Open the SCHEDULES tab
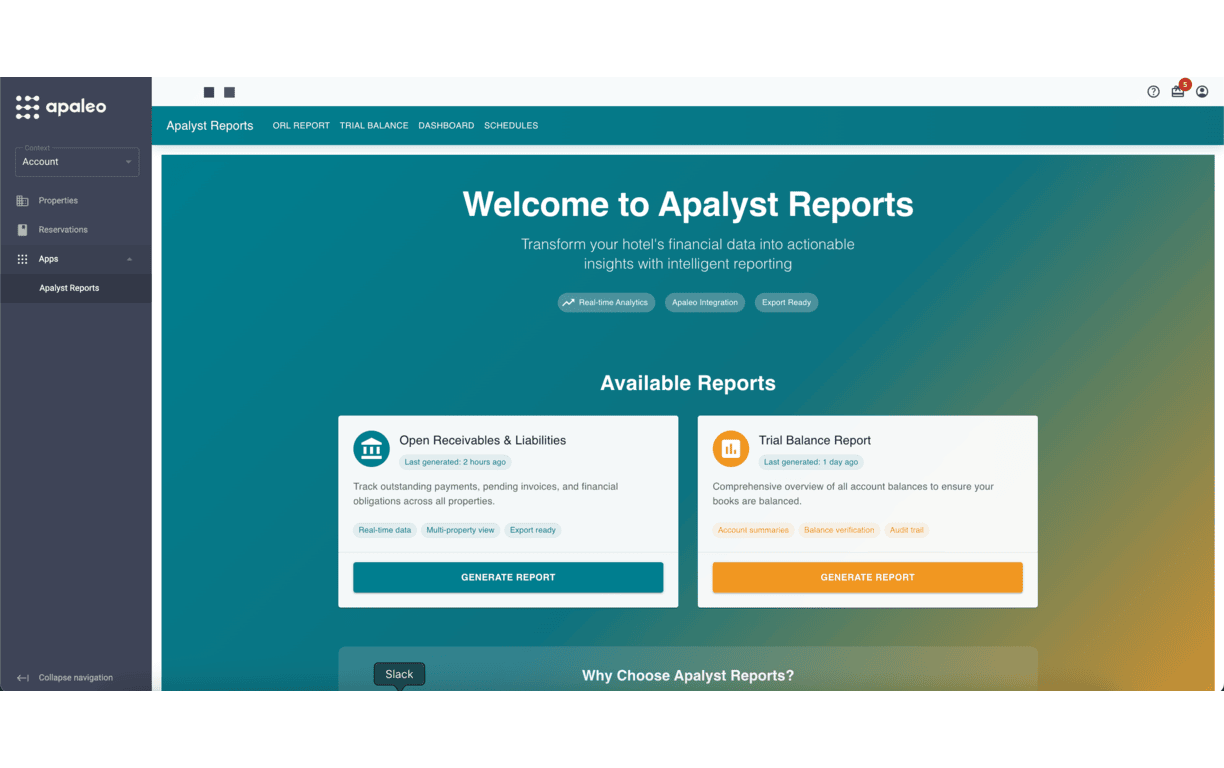1224x768 pixels. coord(511,126)
